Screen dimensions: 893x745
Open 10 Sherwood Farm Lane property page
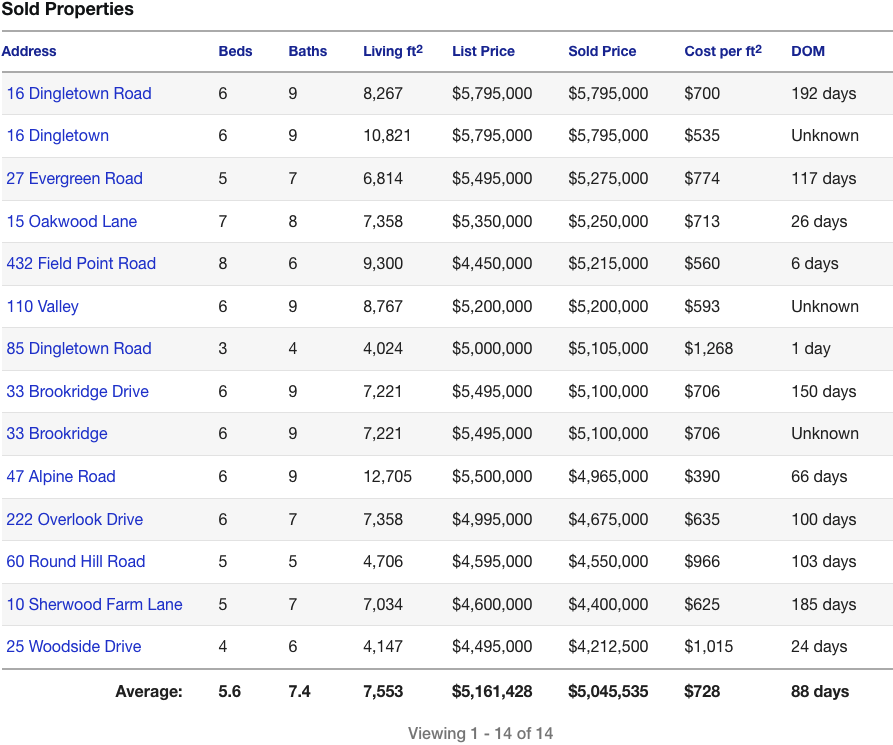[x=94, y=604]
